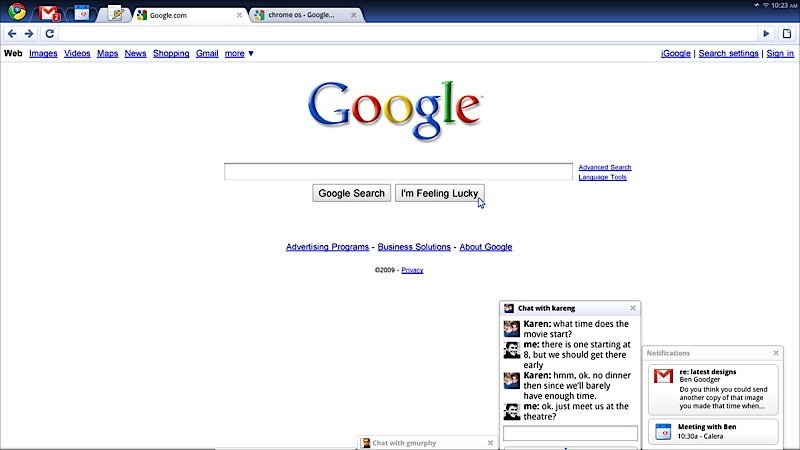Expand the minimized gmurphy chat
This screenshot has width=800, height=450.
tap(420, 442)
